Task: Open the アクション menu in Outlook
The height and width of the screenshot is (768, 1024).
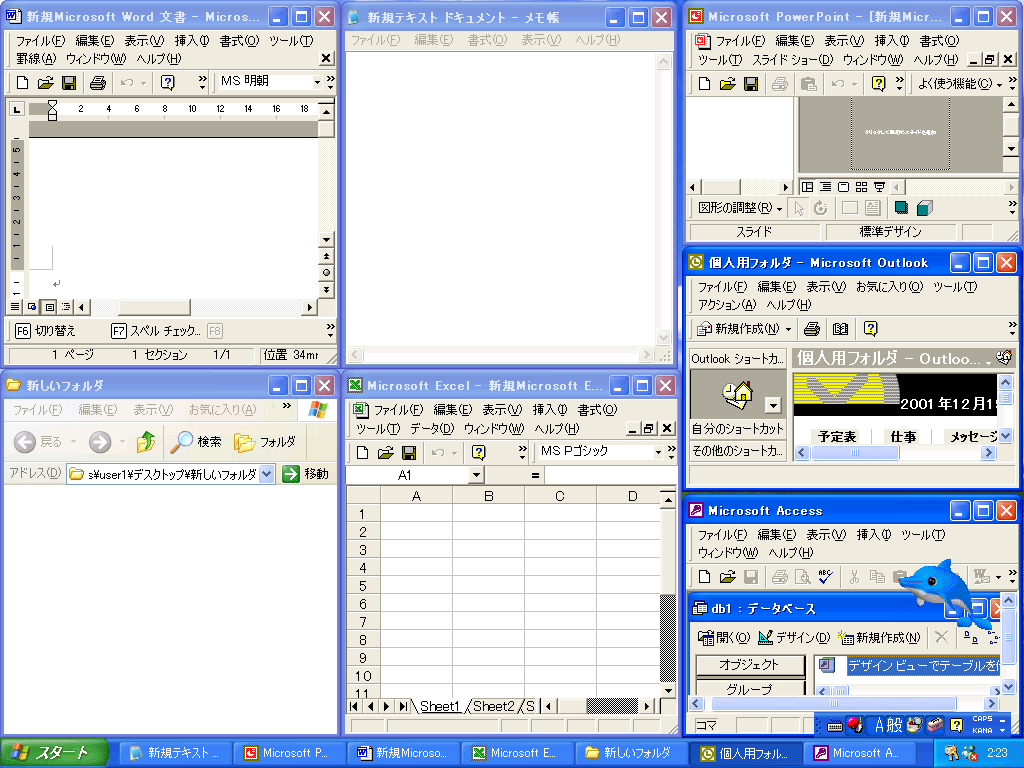Action: tap(727, 305)
